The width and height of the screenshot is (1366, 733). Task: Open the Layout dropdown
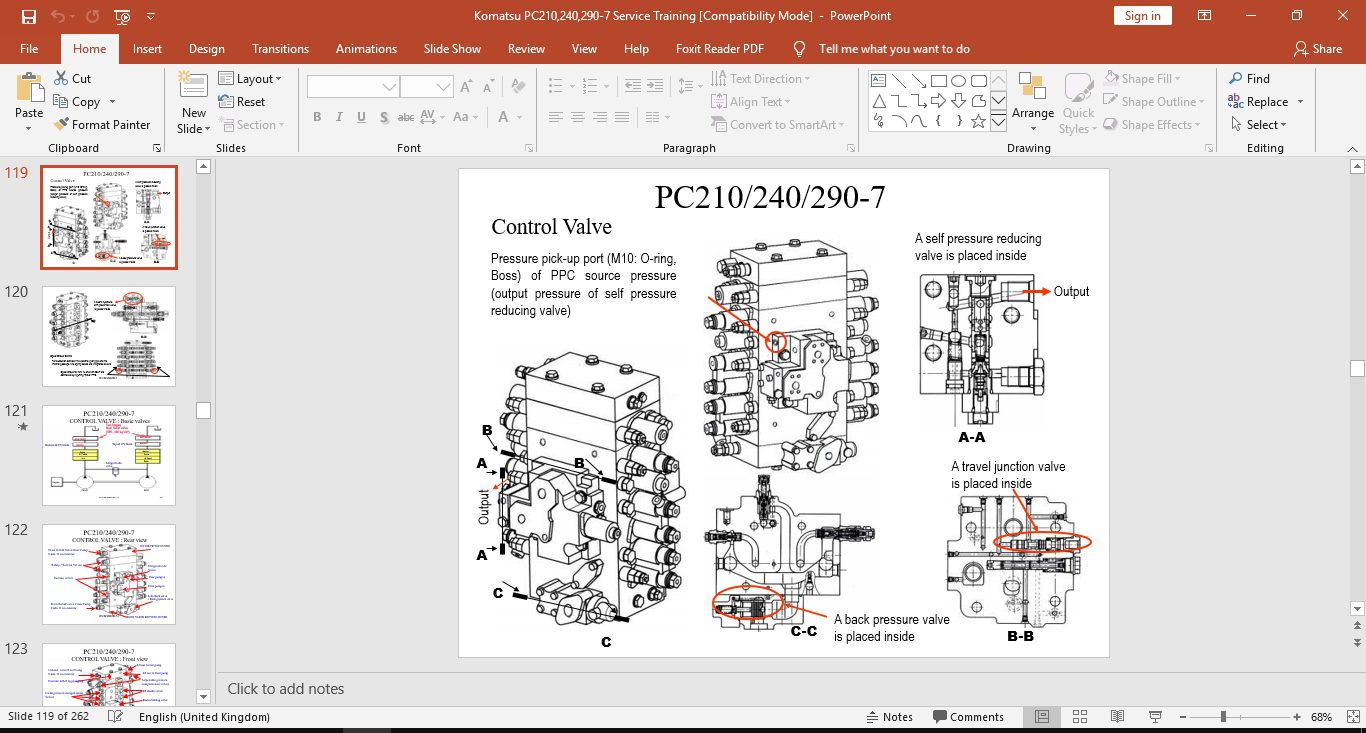(x=253, y=78)
